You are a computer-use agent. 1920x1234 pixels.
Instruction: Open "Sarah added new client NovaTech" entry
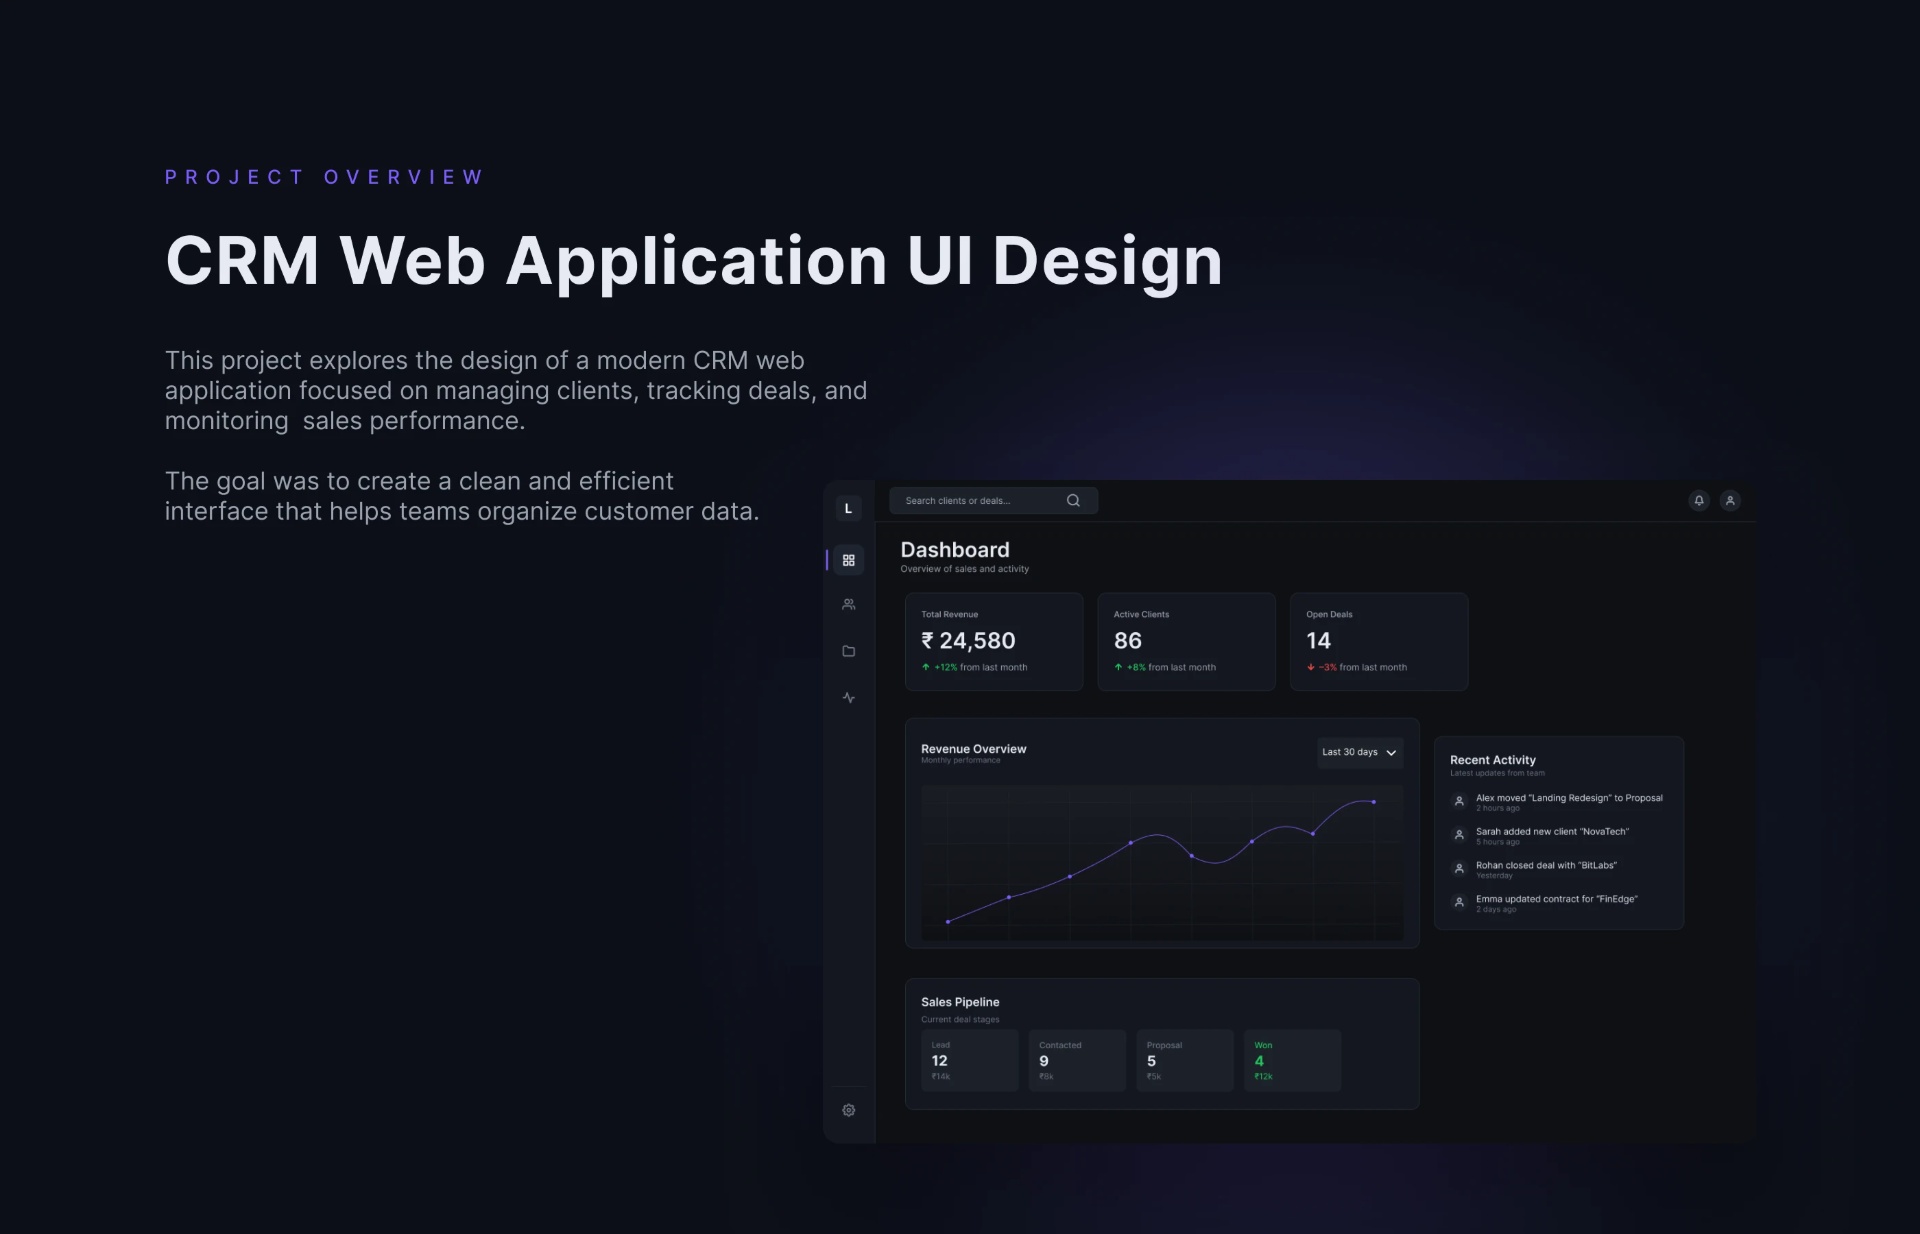(x=1541, y=836)
